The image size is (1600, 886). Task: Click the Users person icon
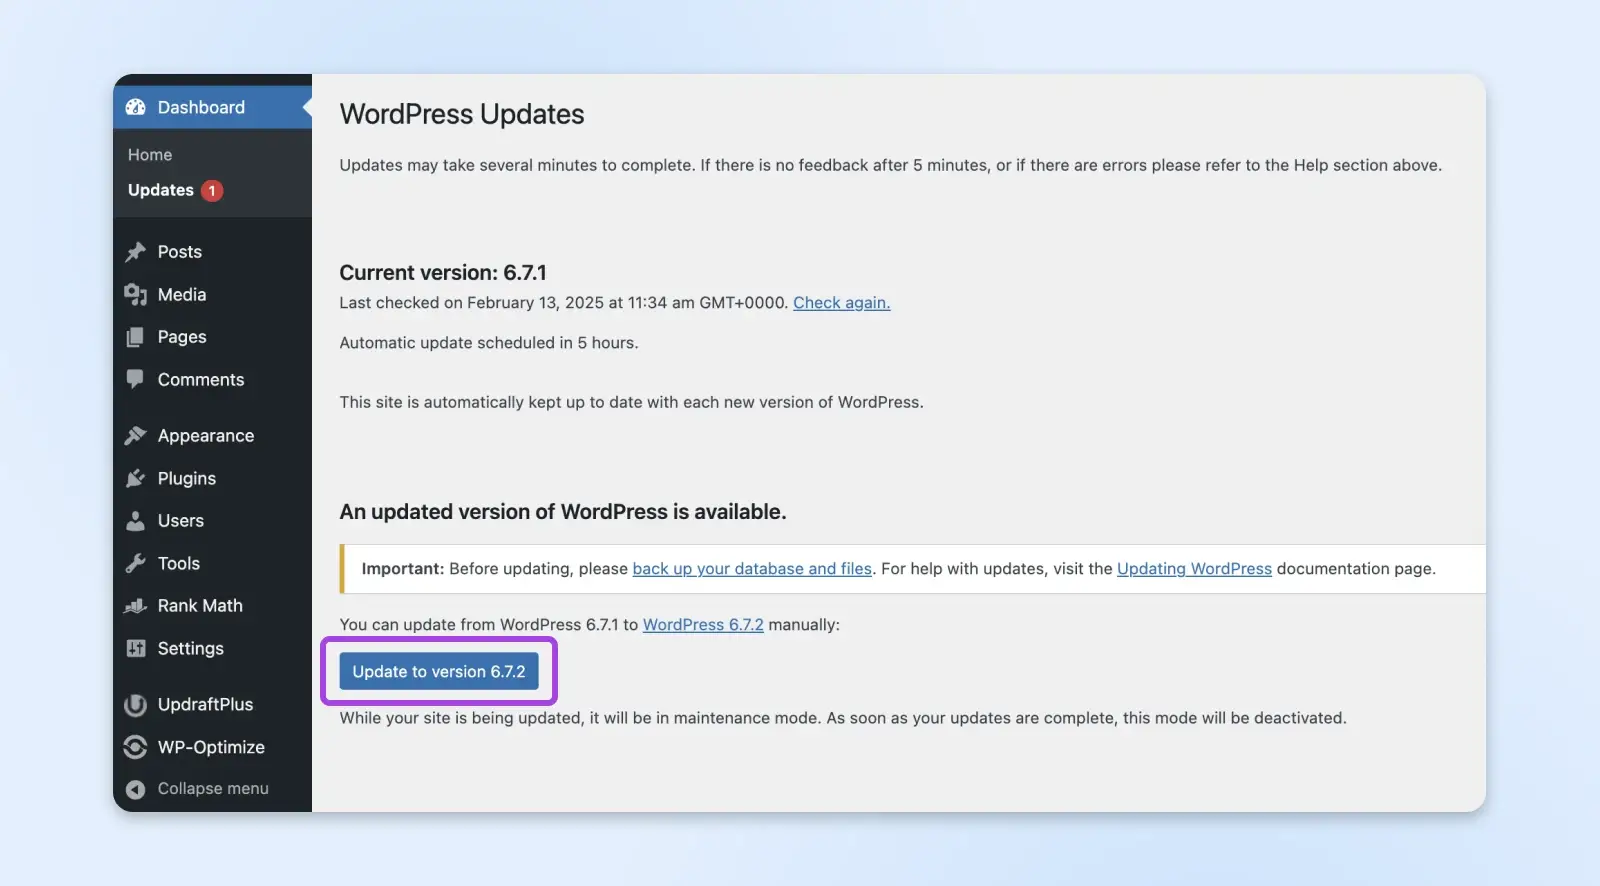click(x=136, y=521)
